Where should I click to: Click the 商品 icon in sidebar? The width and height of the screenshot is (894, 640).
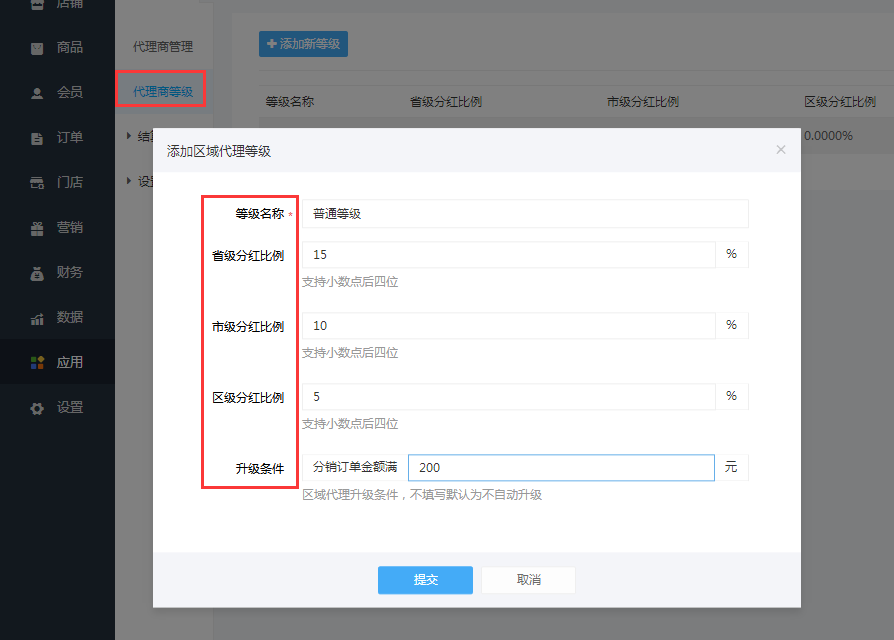tap(37, 48)
